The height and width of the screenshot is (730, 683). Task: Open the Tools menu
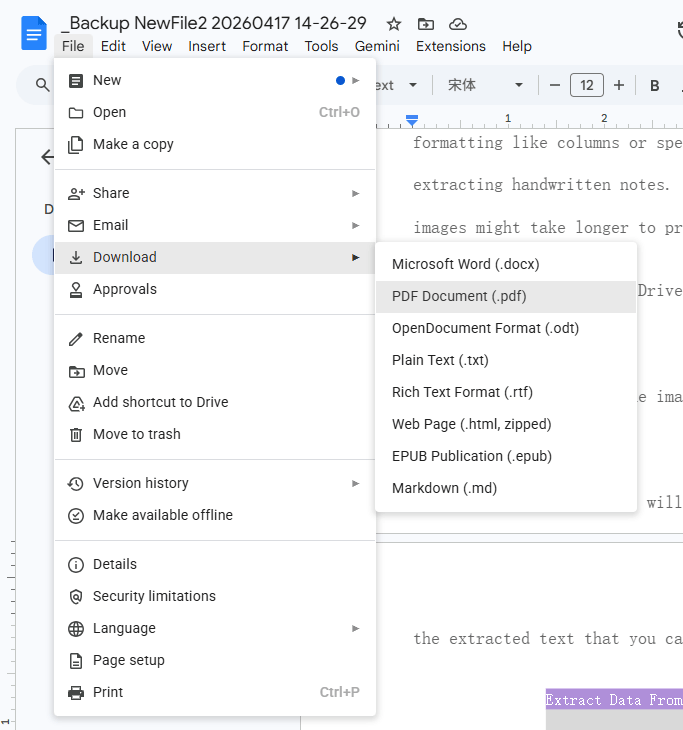pos(321,47)
